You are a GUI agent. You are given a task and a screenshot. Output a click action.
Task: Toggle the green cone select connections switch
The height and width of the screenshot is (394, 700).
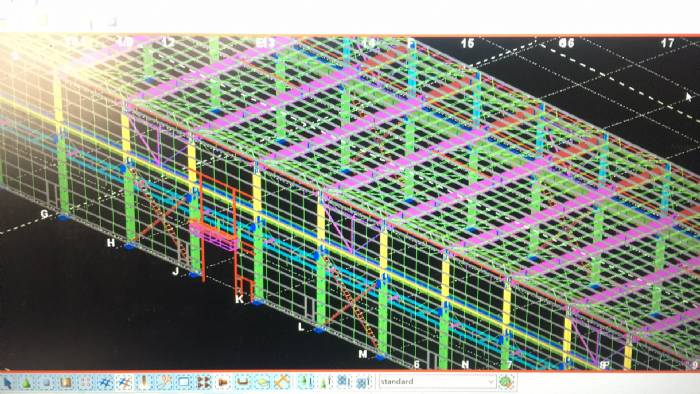(x=26, y=382)
